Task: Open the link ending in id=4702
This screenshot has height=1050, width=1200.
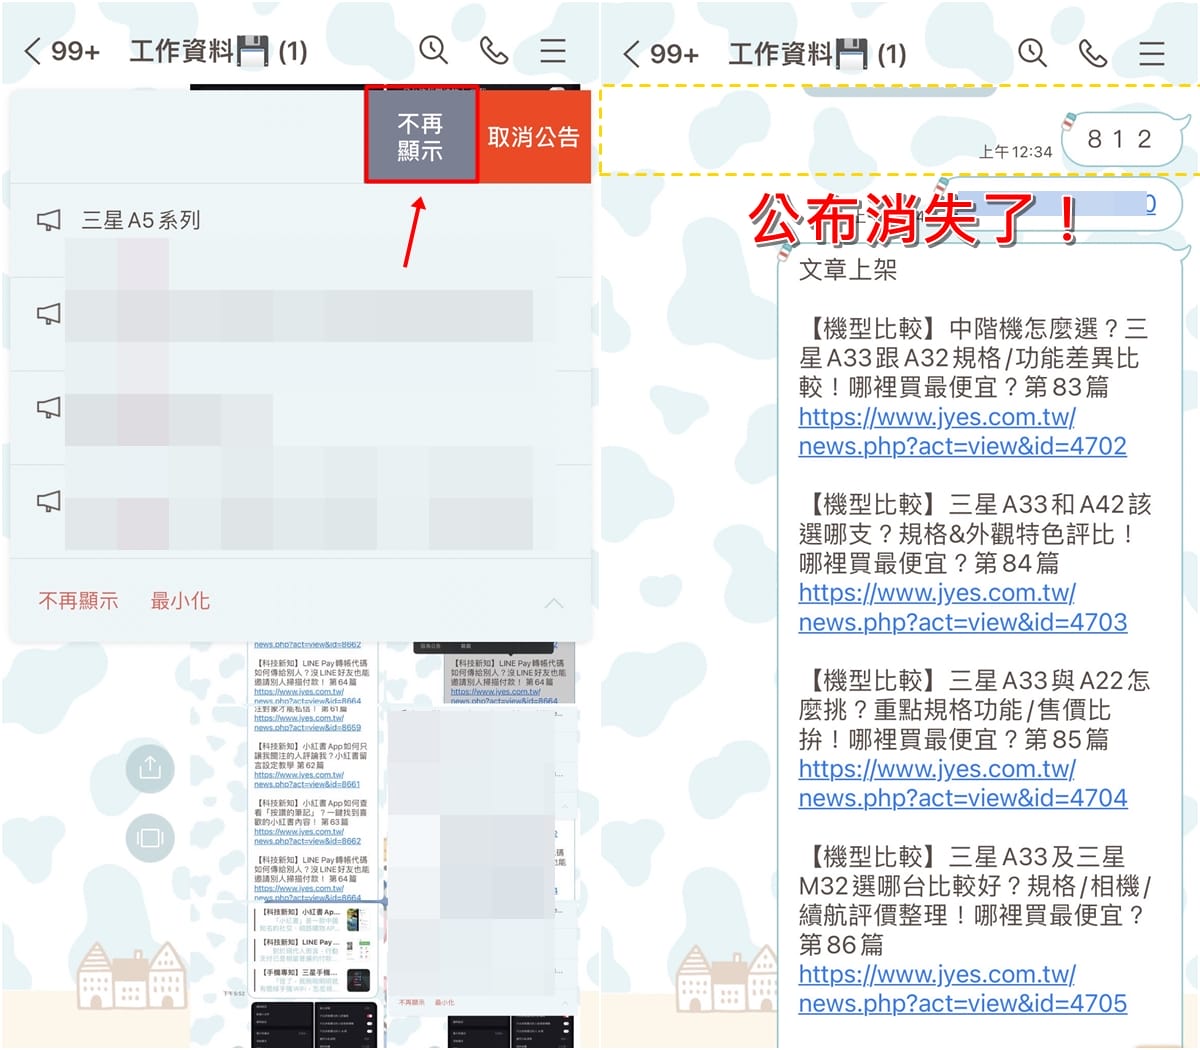Action: [x=962, y=431]
